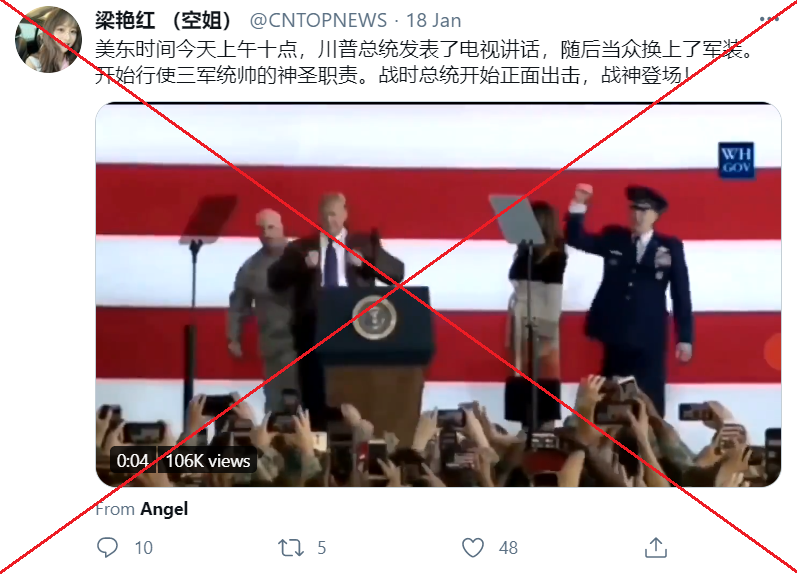
Task: Click the Angel video source link
Action: [x=164, y=509]
